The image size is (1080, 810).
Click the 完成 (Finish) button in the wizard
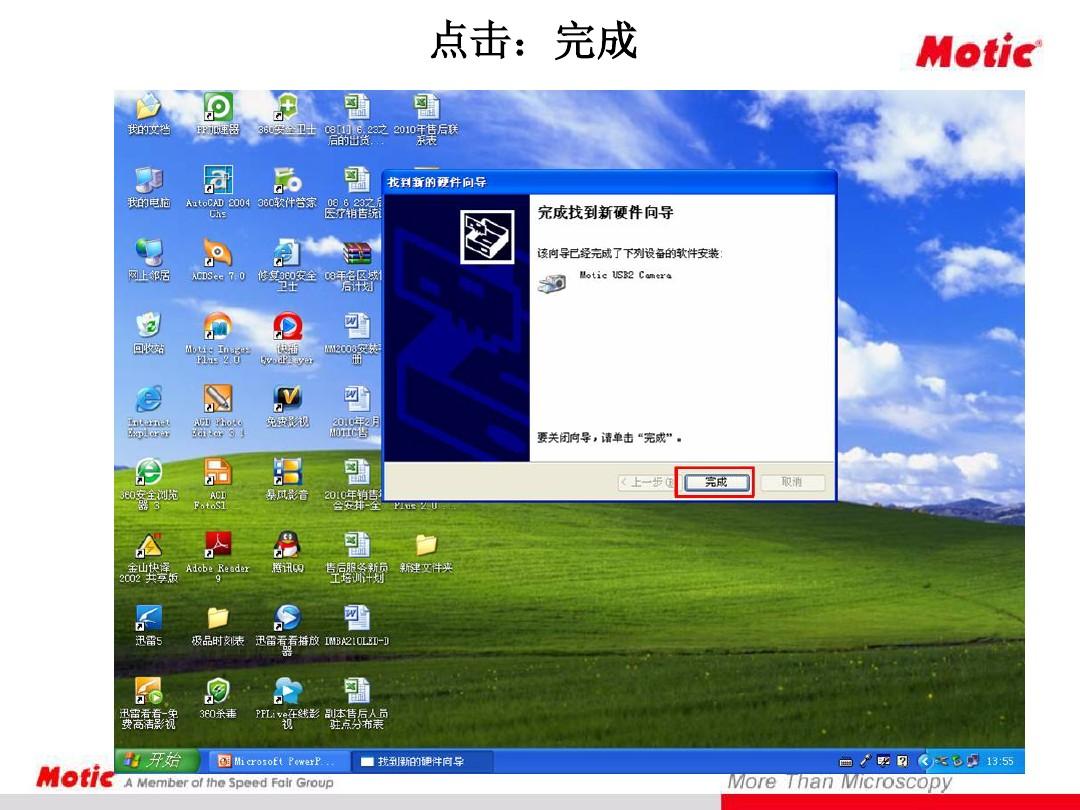click(714, 482)
